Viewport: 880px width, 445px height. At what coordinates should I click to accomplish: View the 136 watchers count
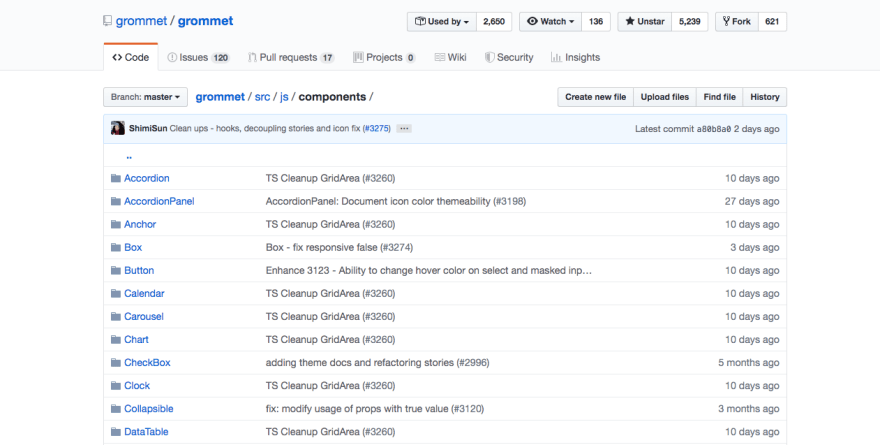596,21
